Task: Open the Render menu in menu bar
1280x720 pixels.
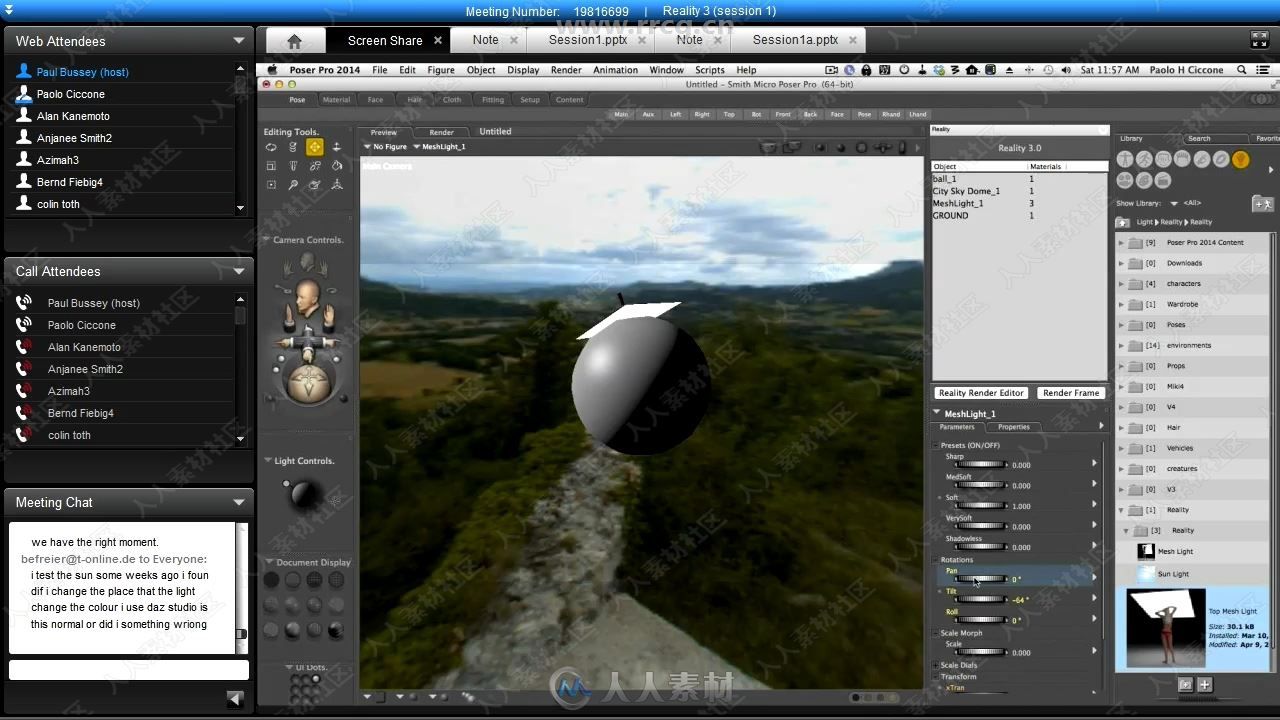Action: pyautogui.click(x=566, y=70)
